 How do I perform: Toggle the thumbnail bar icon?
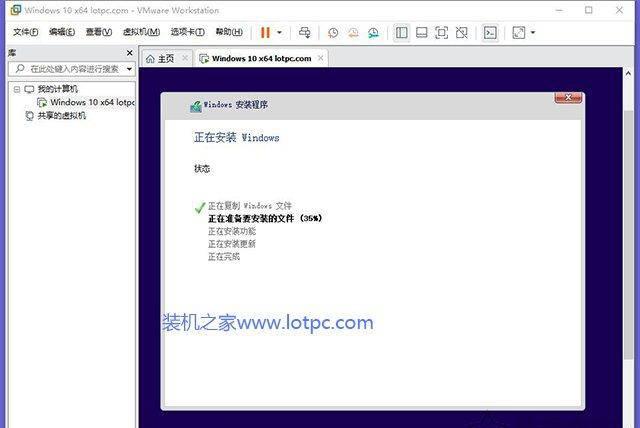pyautogui.click(x=422, y=33)
